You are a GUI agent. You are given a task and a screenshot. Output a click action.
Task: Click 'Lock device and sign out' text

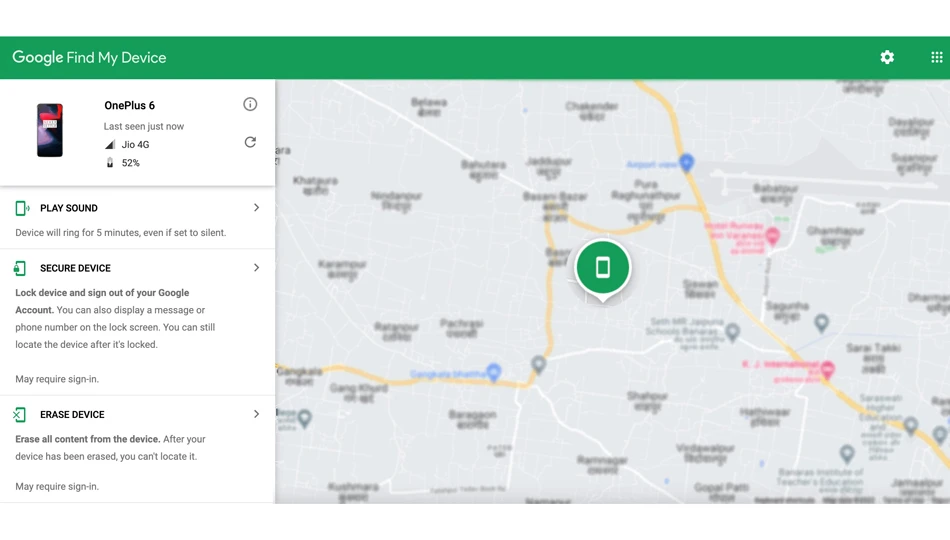coord(102,301)
